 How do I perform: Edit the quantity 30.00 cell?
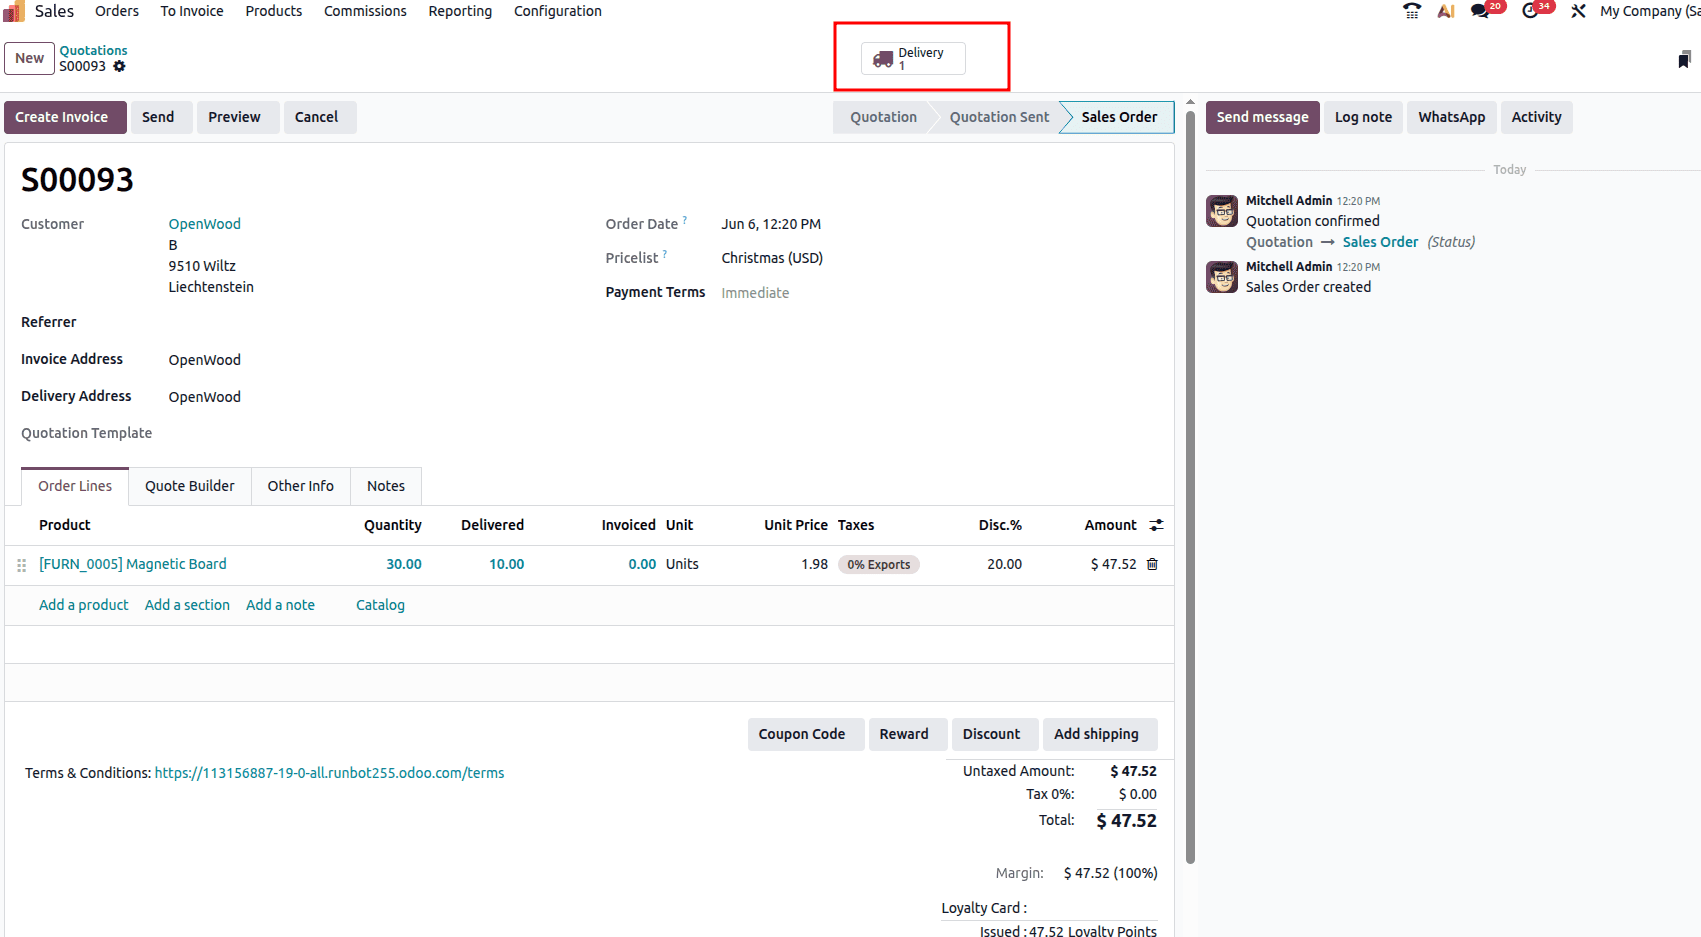tap(404, 564)
